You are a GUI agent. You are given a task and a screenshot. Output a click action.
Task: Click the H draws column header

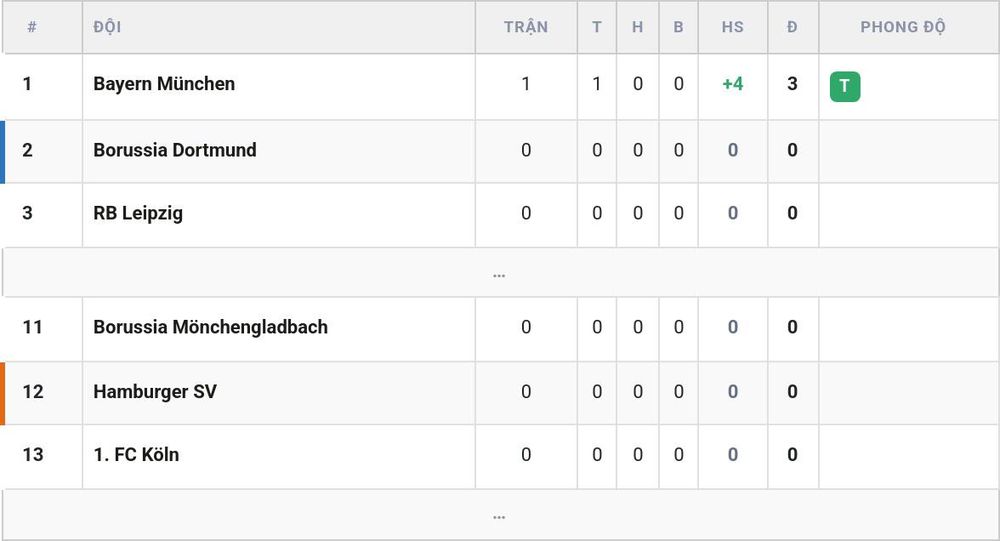pos(637,27)
